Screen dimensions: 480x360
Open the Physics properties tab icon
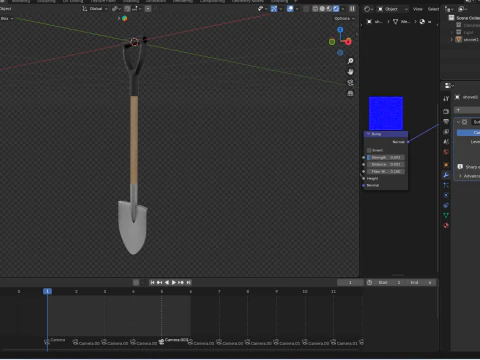(x=446, y=195)
